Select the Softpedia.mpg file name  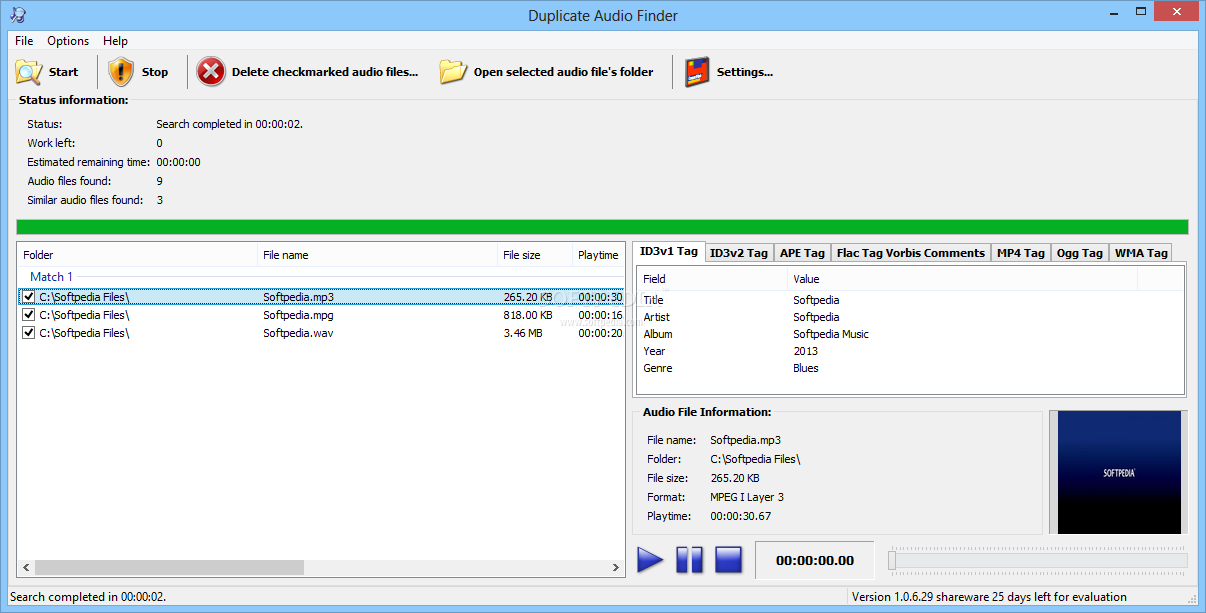point(298,315)
